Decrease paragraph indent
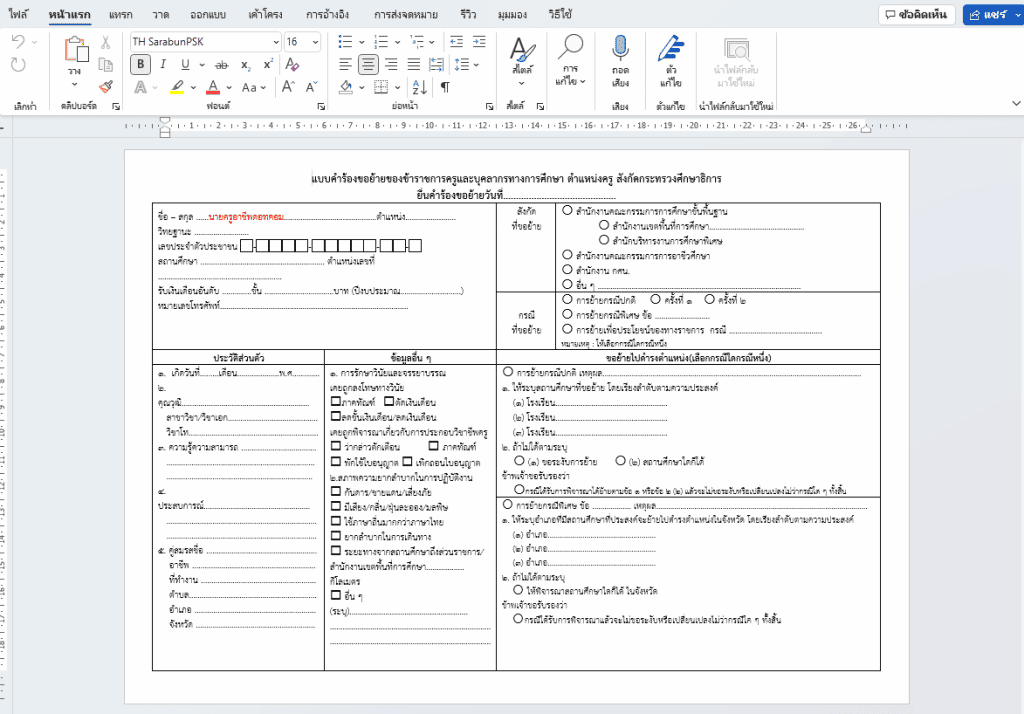The image size is (1024, 714). (x=456, y=42)
